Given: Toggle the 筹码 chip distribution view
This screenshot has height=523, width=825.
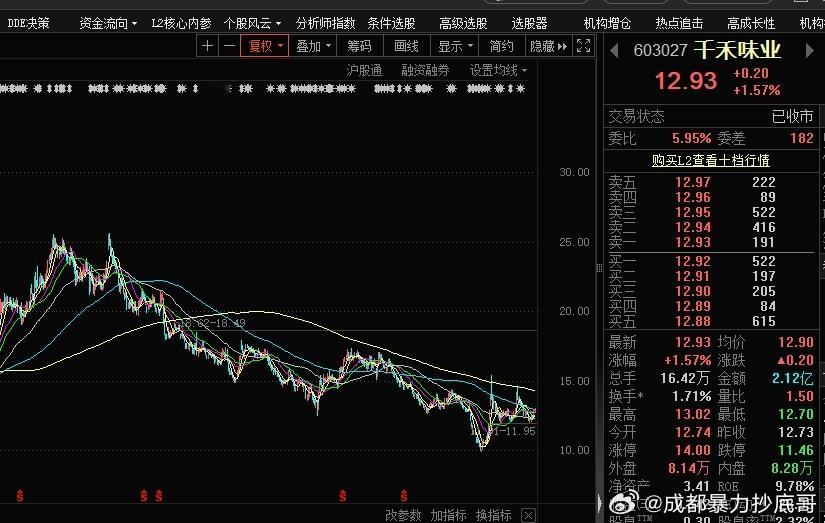Looking at the screenshot, I should click(360, 46).
